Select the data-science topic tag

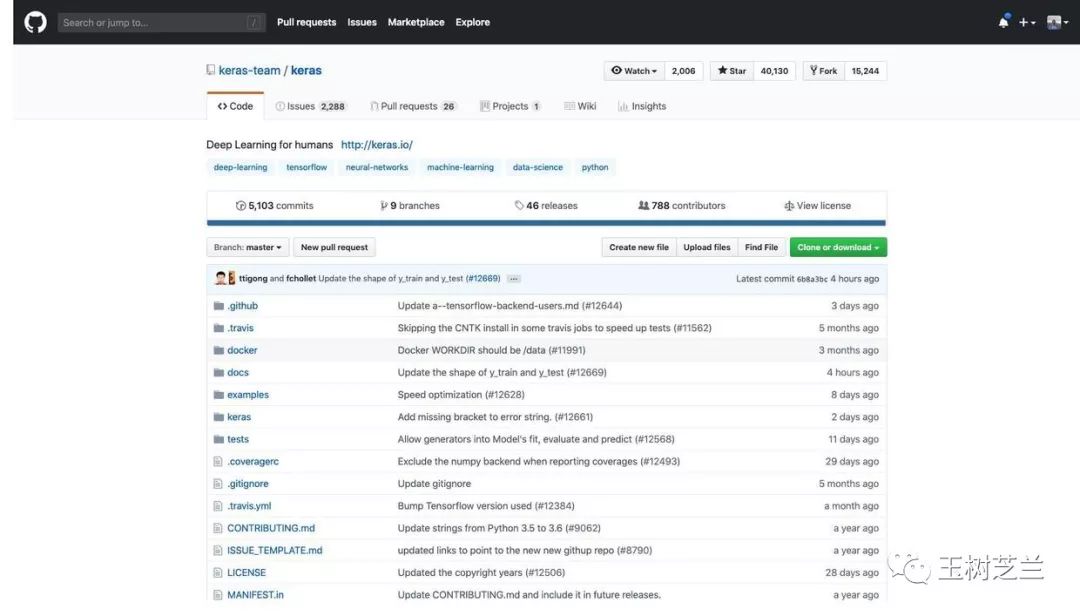537,167
